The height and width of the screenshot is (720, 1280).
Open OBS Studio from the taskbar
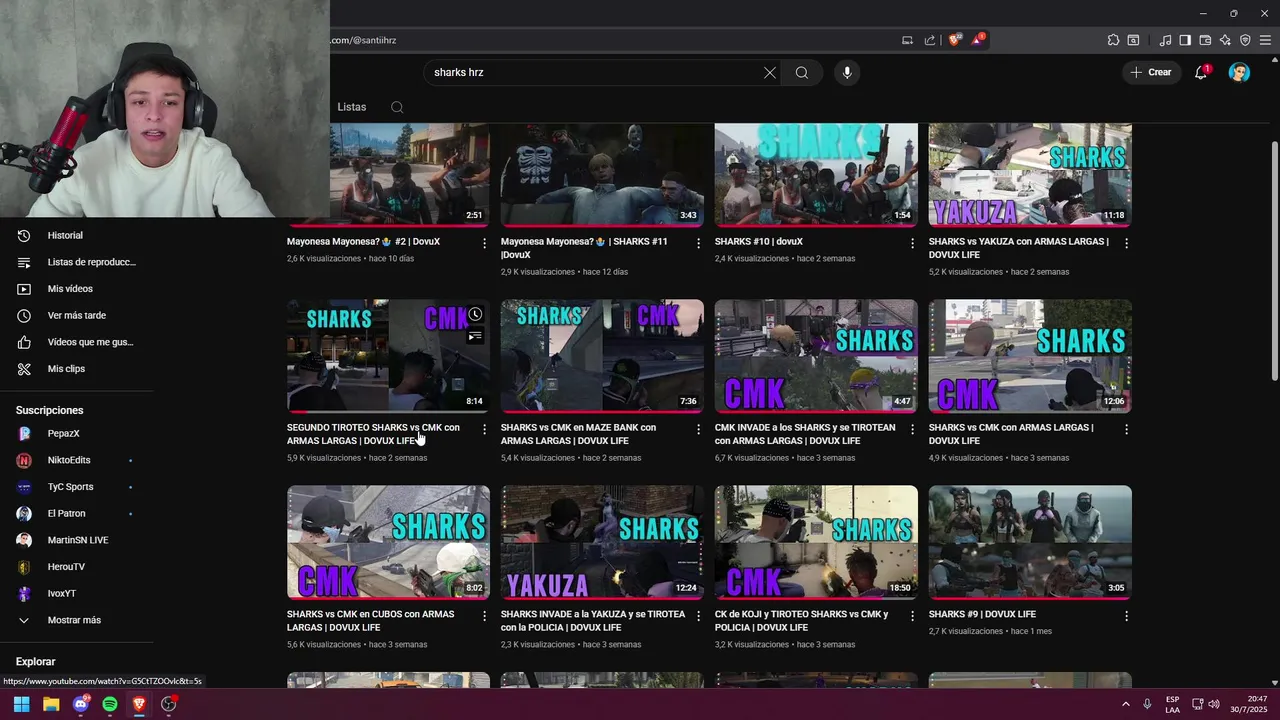(168, 704)
